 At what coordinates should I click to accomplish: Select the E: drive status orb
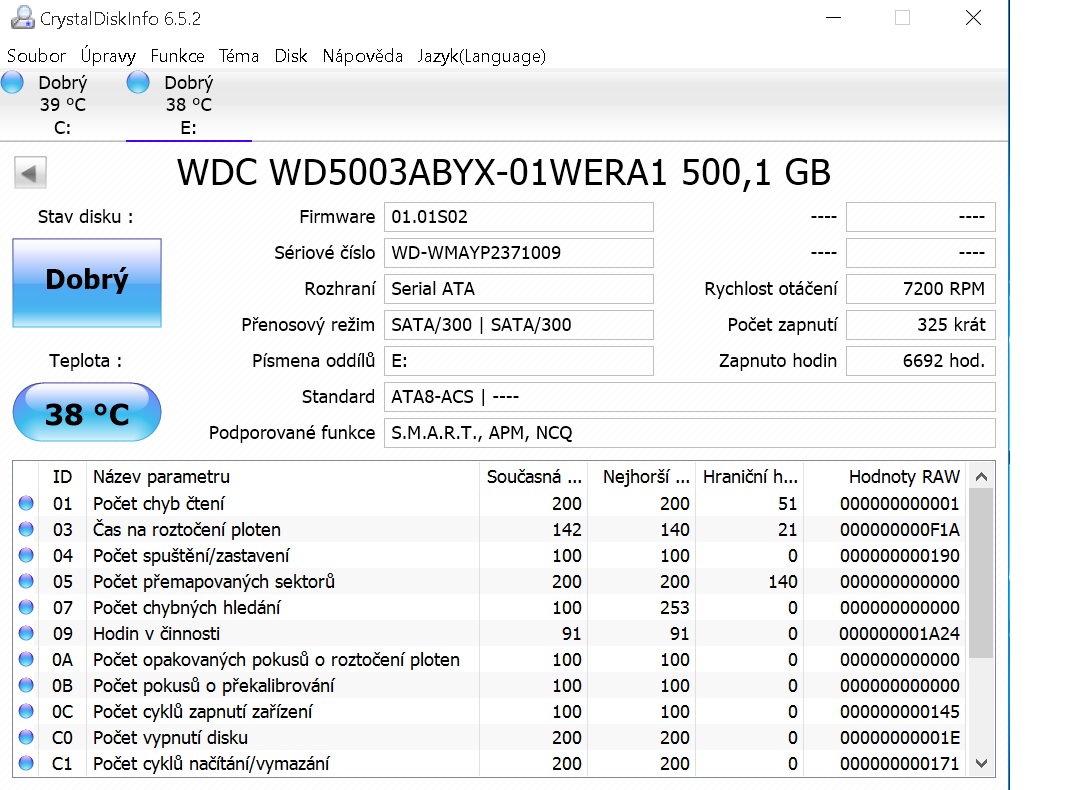click(138, 83)
